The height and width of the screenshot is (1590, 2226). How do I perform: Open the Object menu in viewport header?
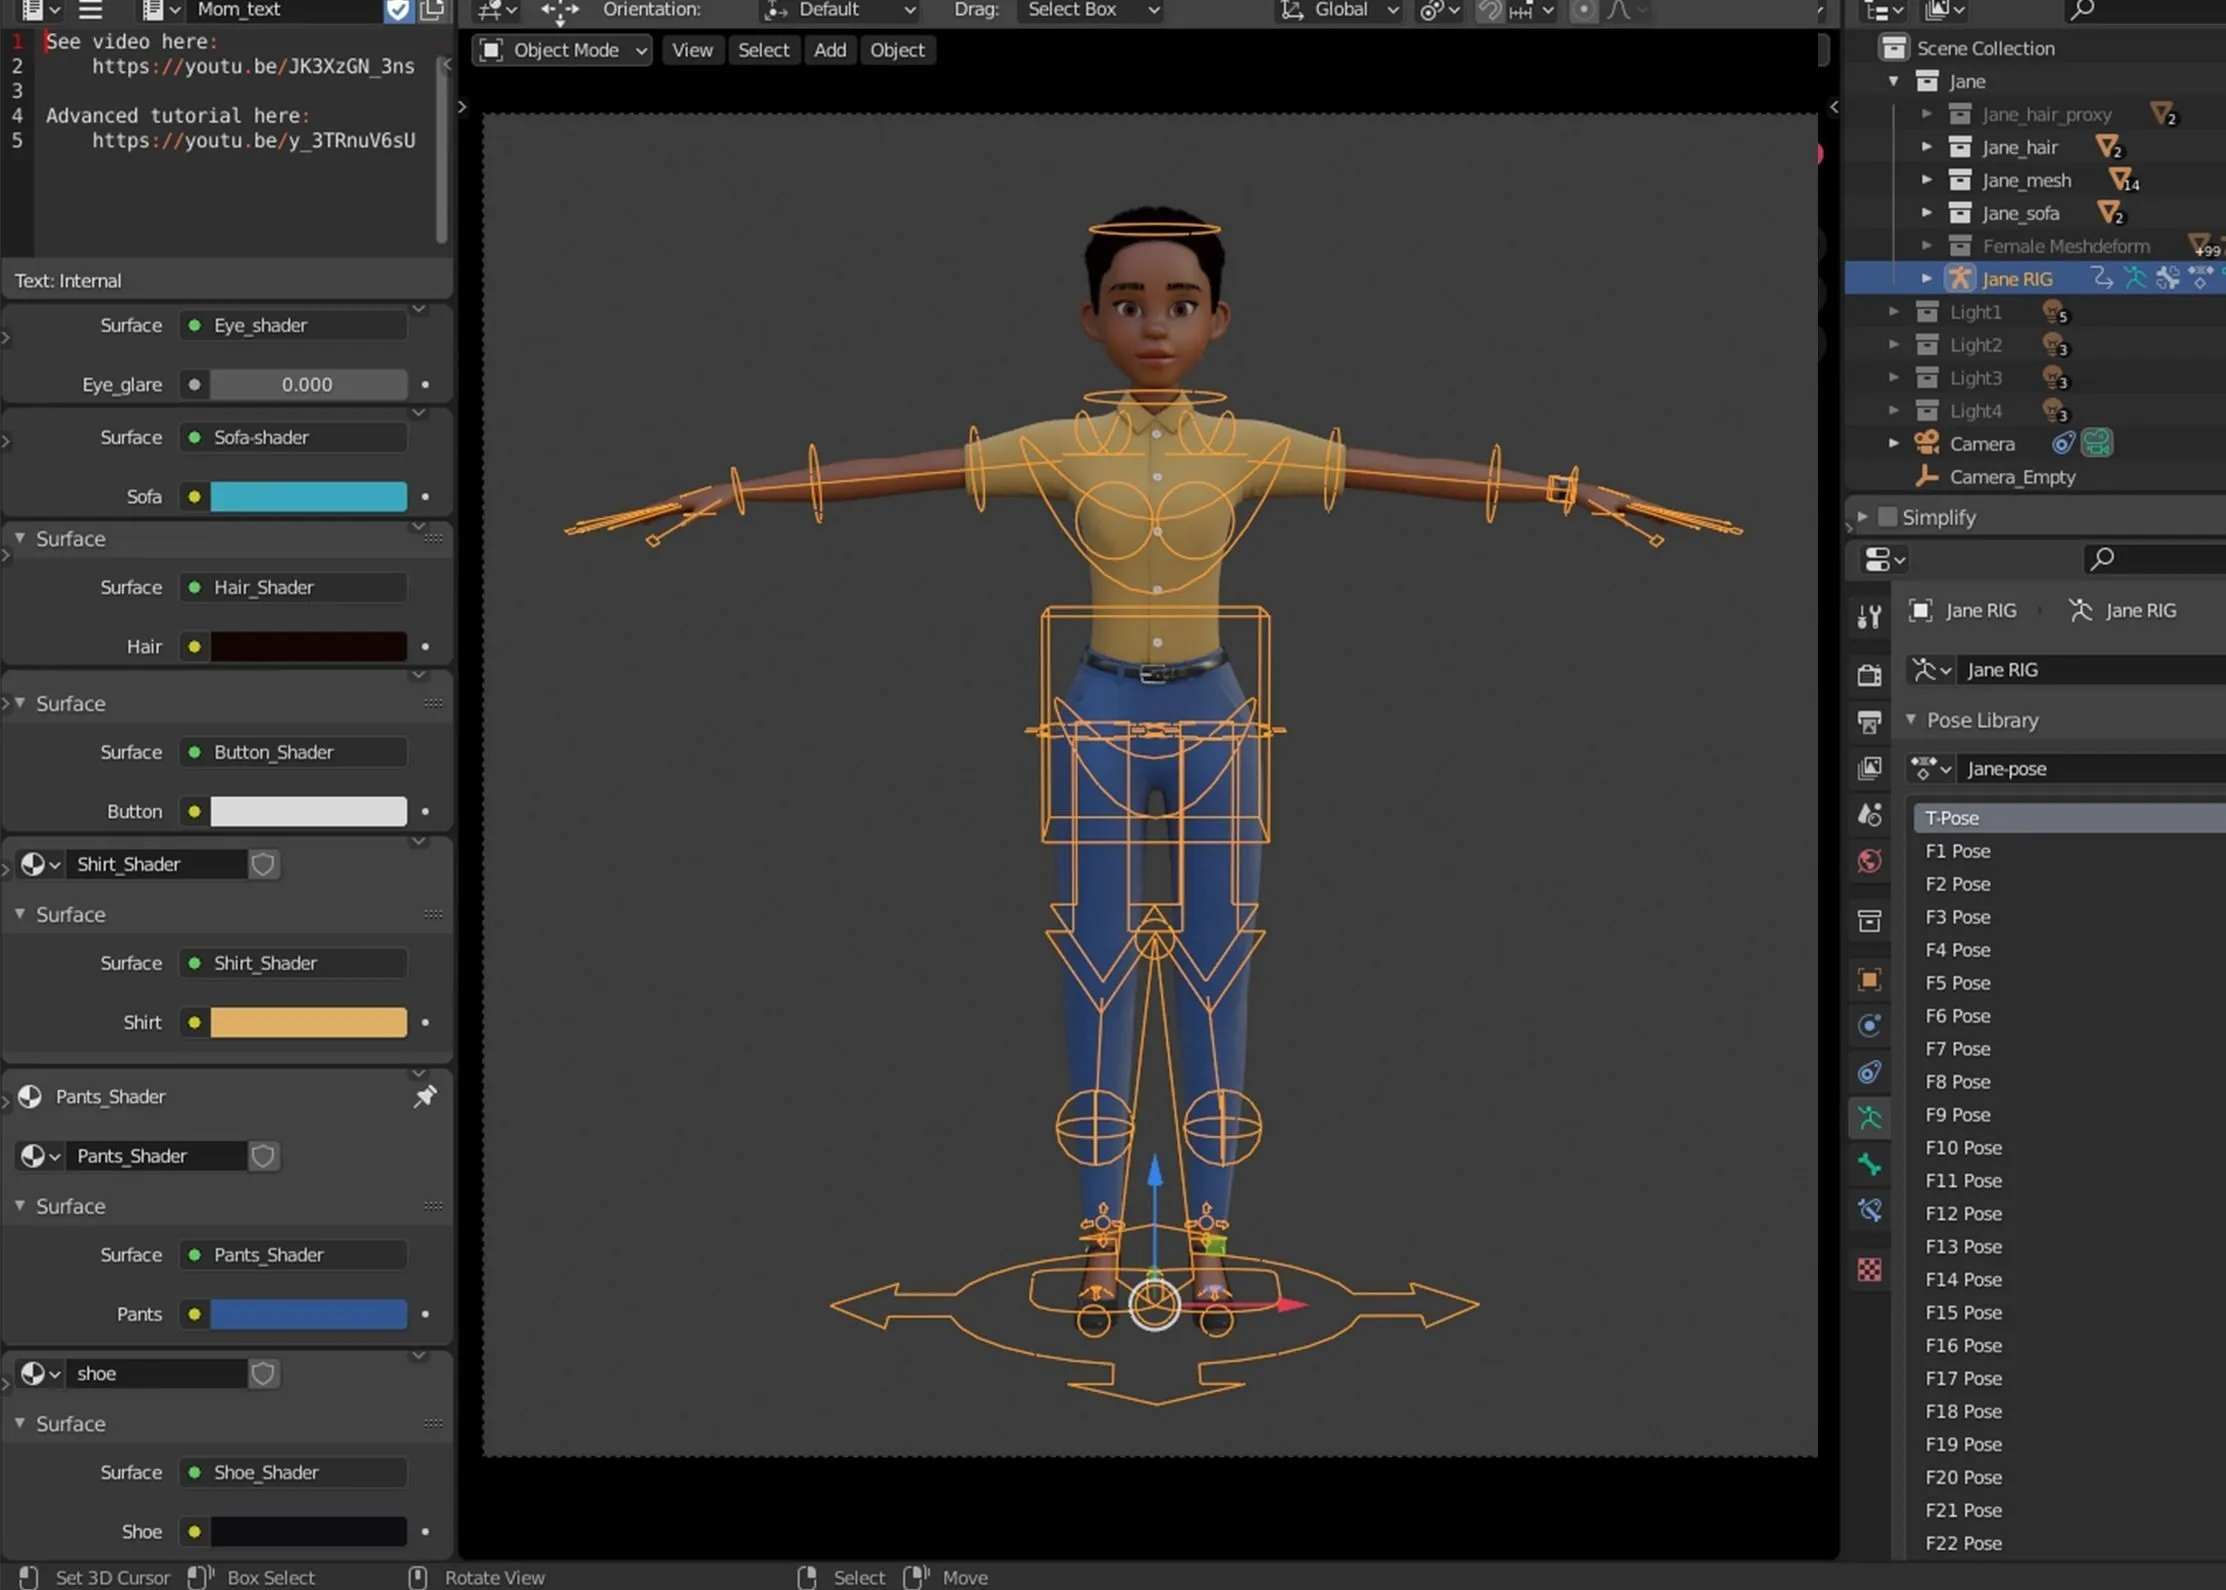coord(897,49)
